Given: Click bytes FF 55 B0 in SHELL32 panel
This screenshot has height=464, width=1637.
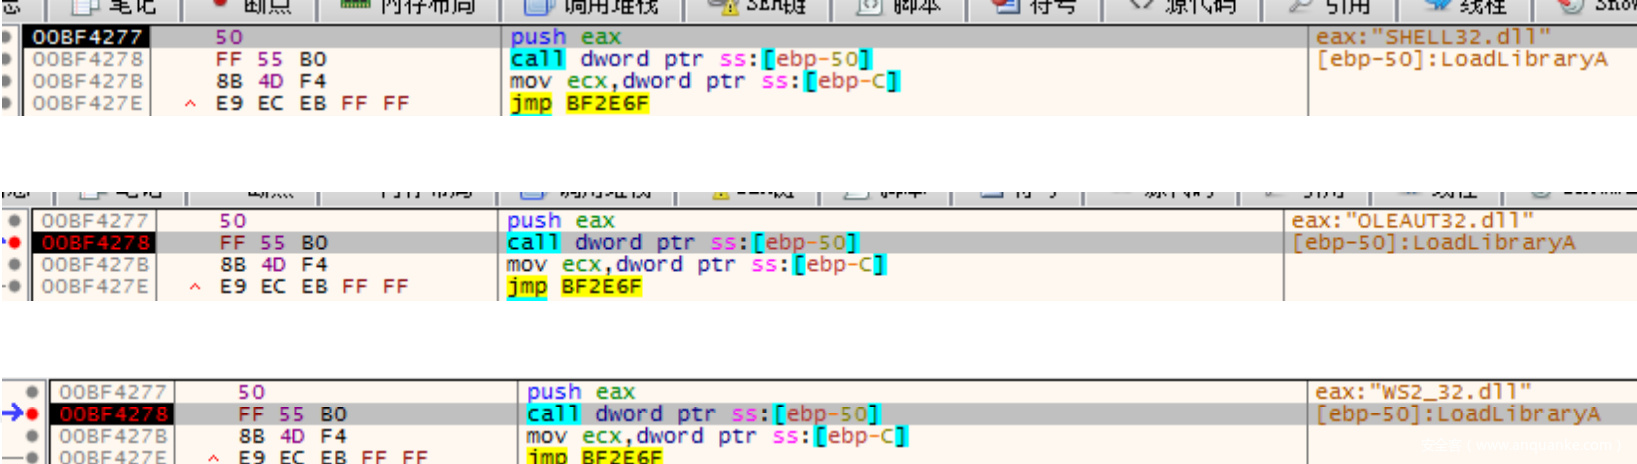Looking at the screenshot, I should [x=271, y=59].
